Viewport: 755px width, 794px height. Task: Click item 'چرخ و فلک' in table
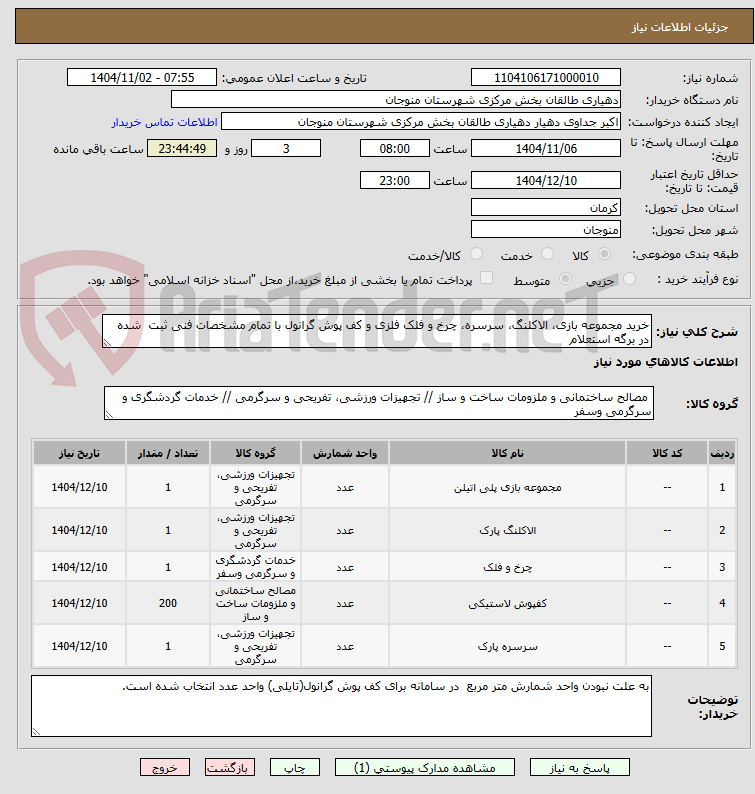pos(507,567)
